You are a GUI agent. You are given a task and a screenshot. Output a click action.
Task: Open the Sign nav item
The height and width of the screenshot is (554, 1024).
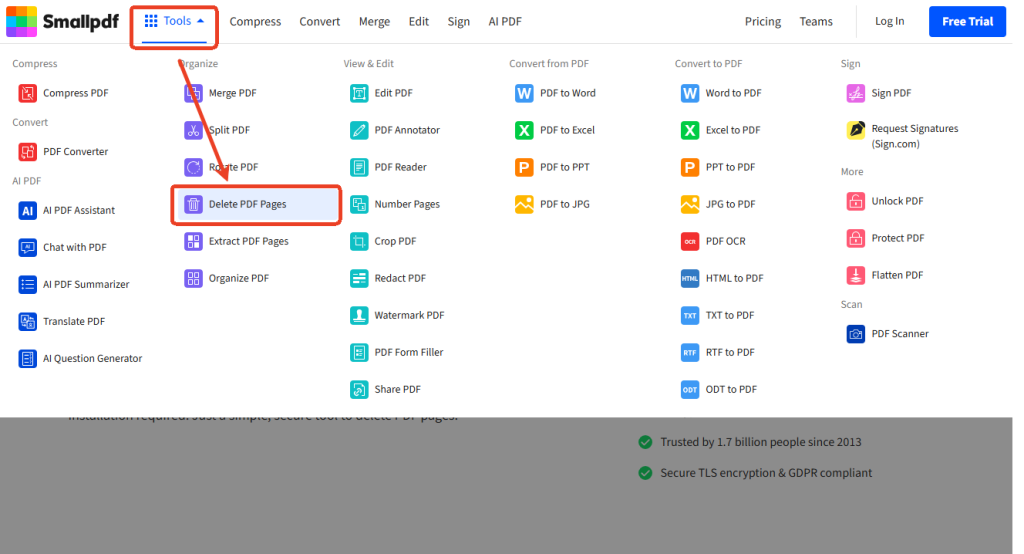coord(458,22)
